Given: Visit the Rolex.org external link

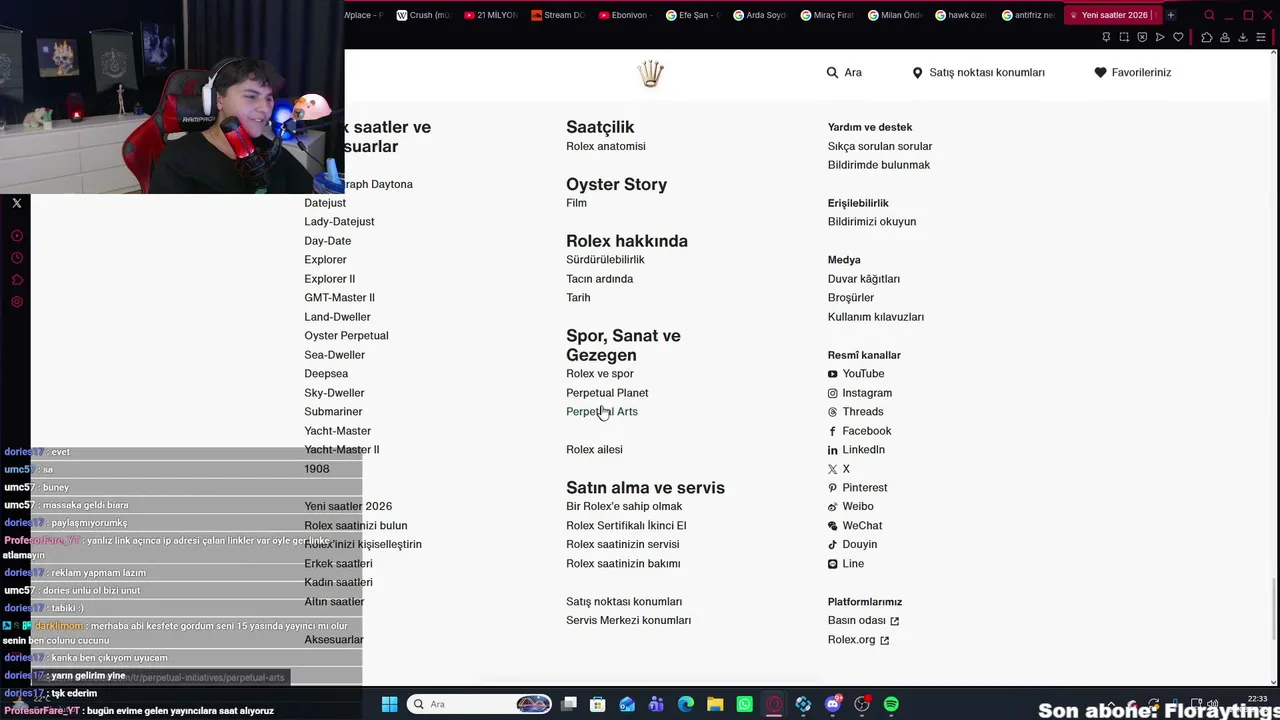Looking at the screenshot, I should (858, 640).
